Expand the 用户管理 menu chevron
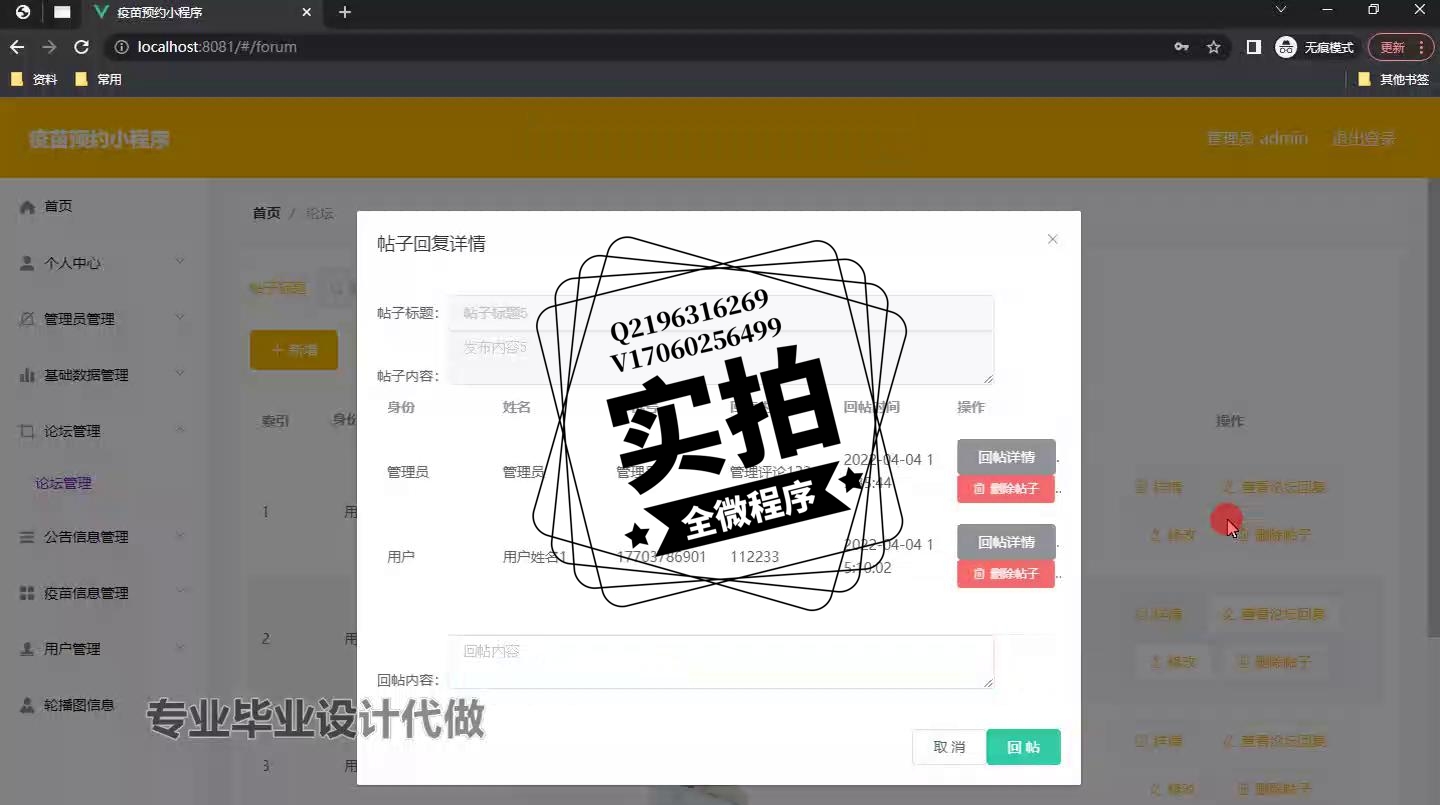 (x=180, y=647)
